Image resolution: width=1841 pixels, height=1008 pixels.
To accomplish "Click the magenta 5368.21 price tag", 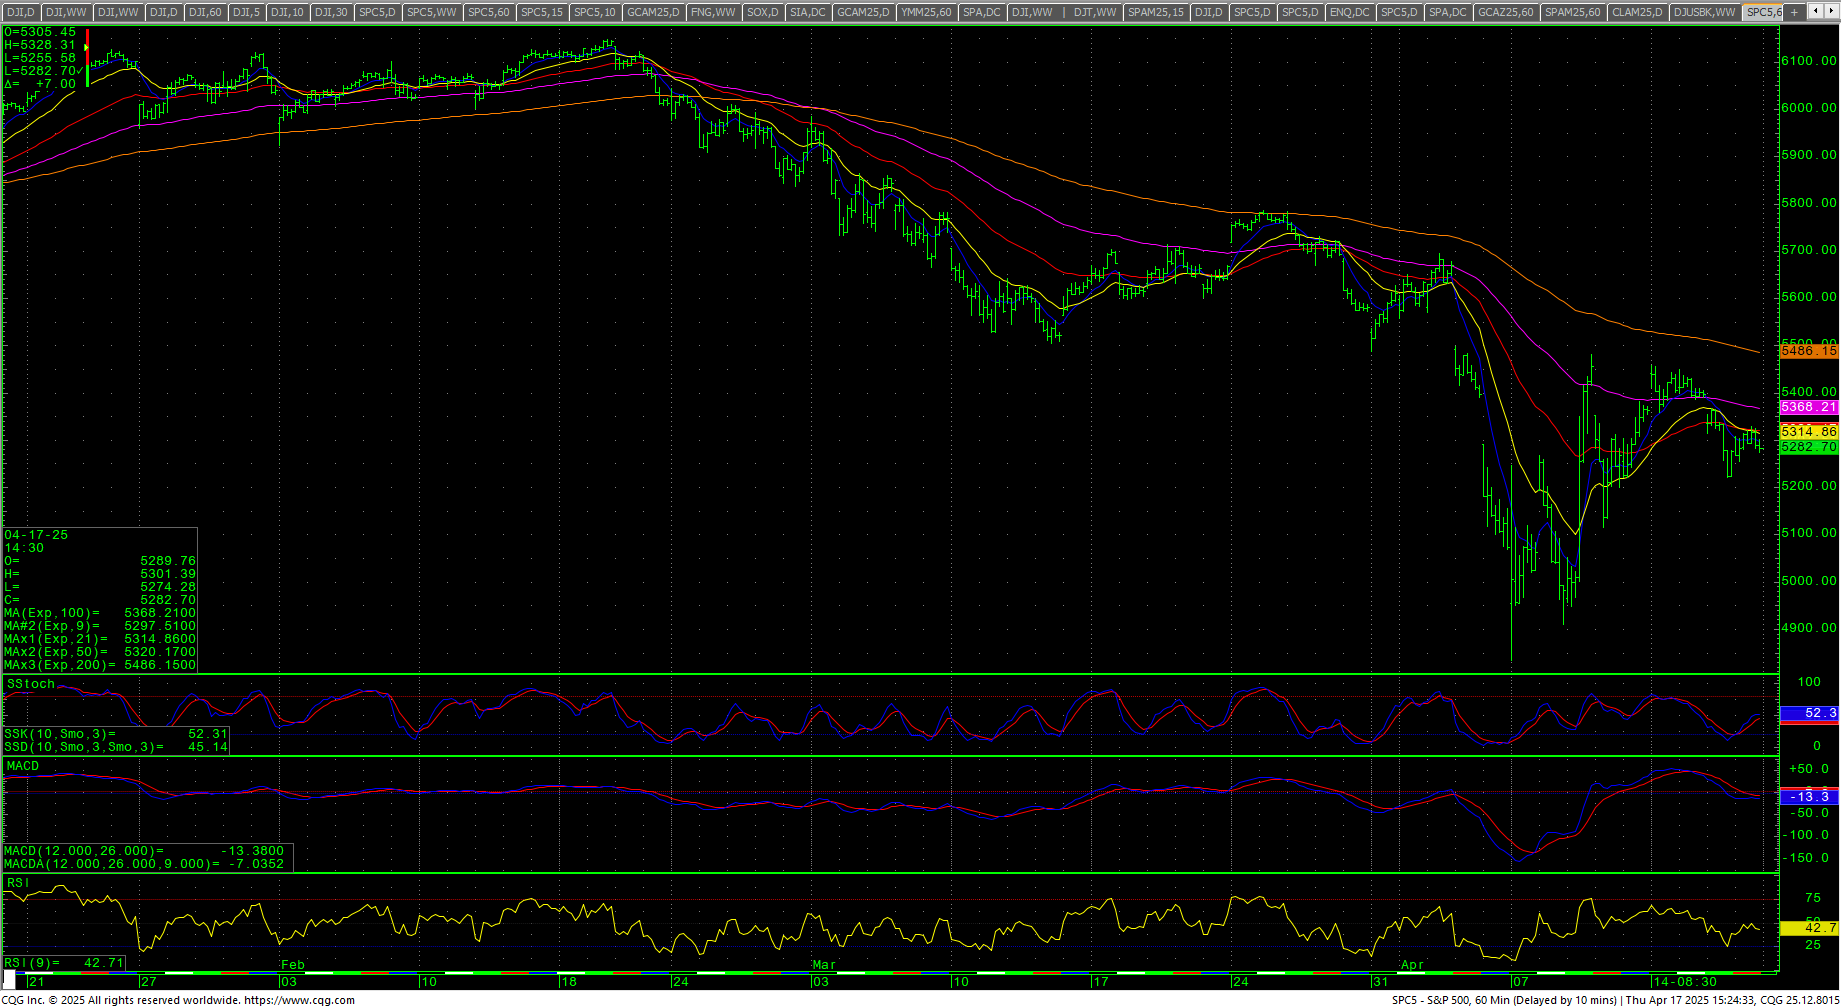I will click(x=1808, y=407).
